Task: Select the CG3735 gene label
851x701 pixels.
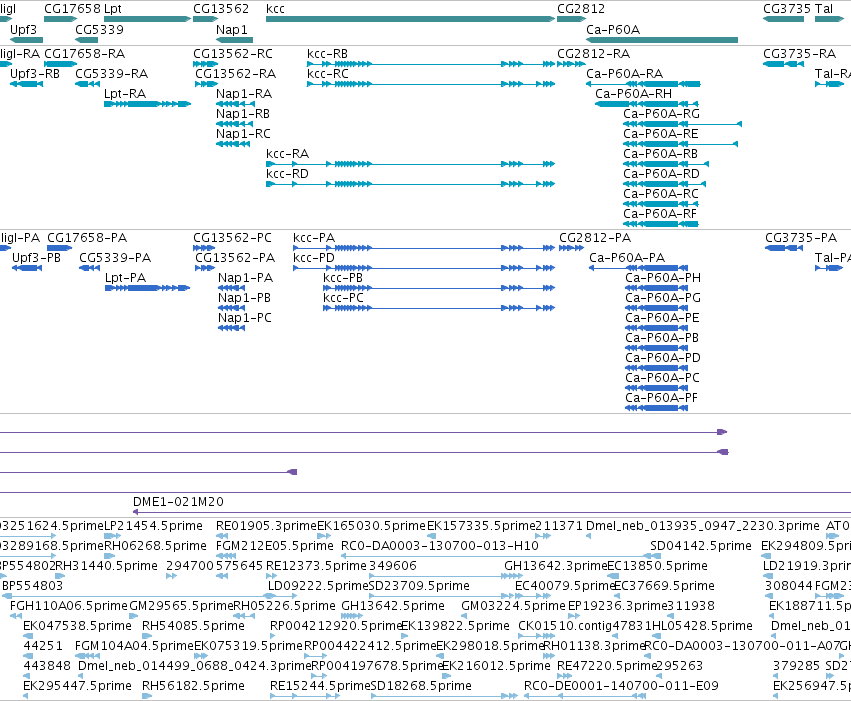Action: (x=786, y=9)
